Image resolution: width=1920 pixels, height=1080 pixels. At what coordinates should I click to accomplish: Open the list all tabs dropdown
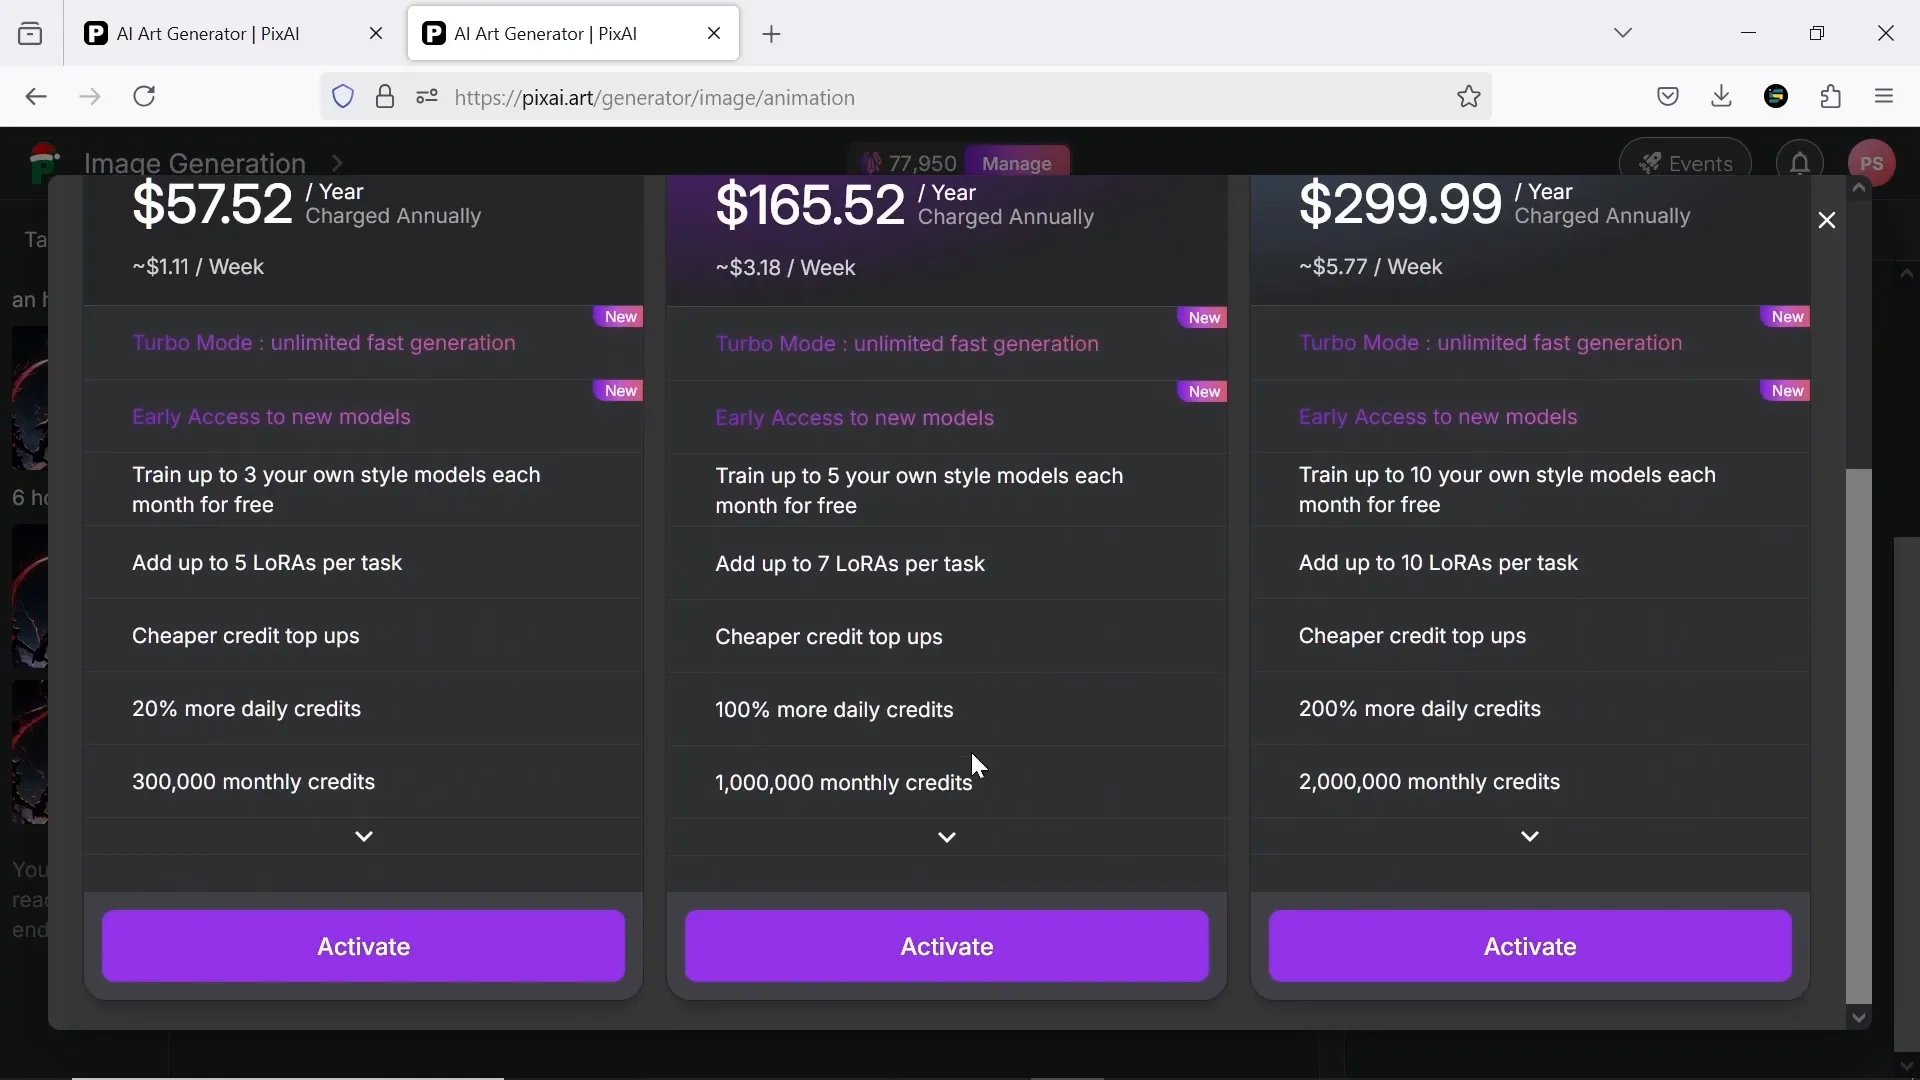coord(1623,33)
